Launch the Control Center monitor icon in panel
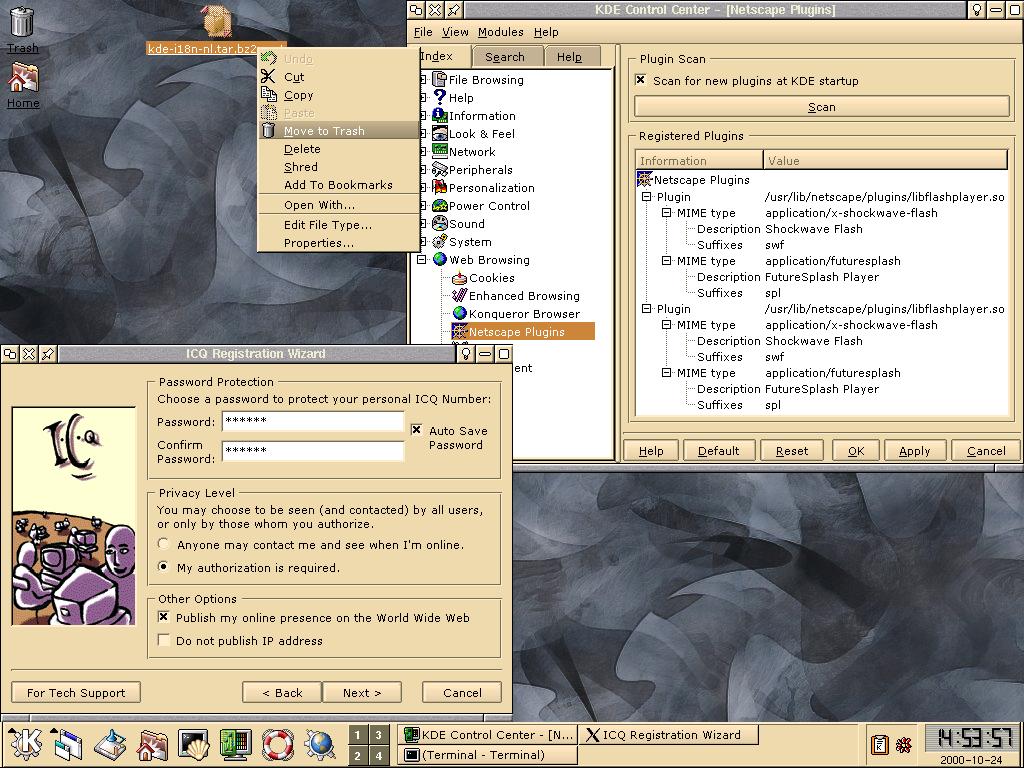 click(x=235, y=744)
